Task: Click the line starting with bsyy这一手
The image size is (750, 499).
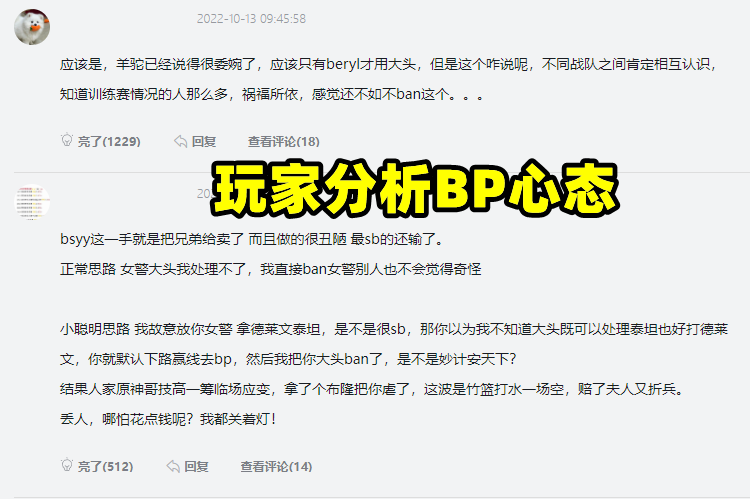Action: (x=252, y=239)
